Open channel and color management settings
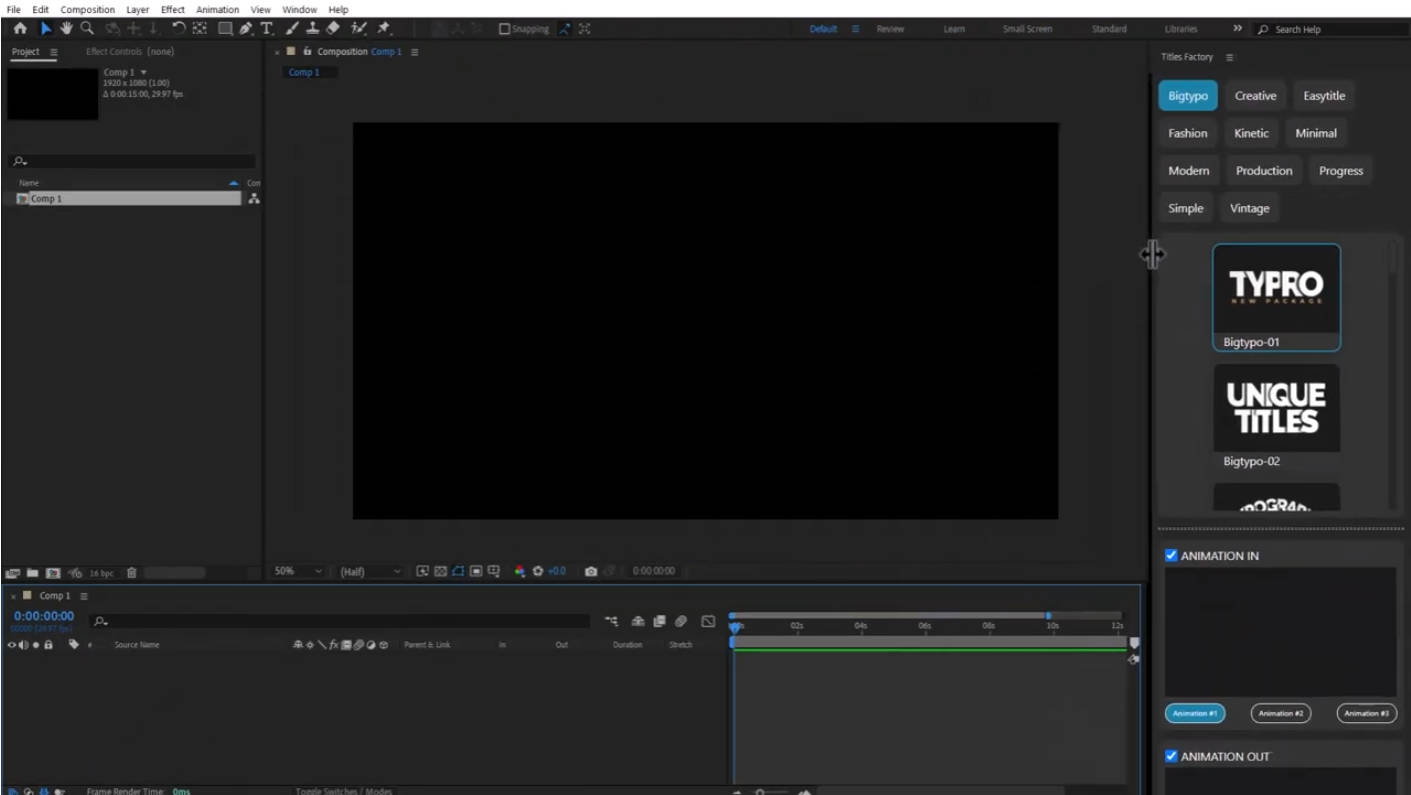The height and width of the screenshot is (795, 1411). [519, 570]
